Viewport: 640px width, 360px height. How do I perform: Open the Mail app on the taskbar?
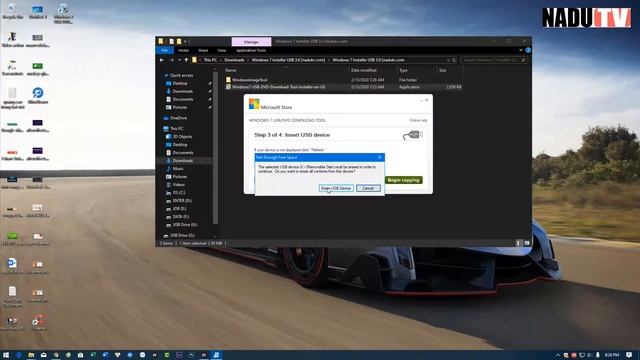tap(43, 355)
